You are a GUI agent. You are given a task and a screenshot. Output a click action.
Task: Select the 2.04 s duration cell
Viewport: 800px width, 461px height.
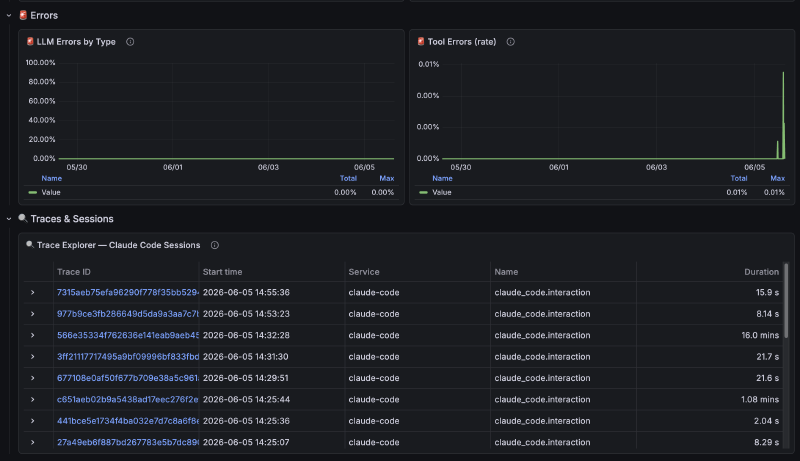pos(766,421)
